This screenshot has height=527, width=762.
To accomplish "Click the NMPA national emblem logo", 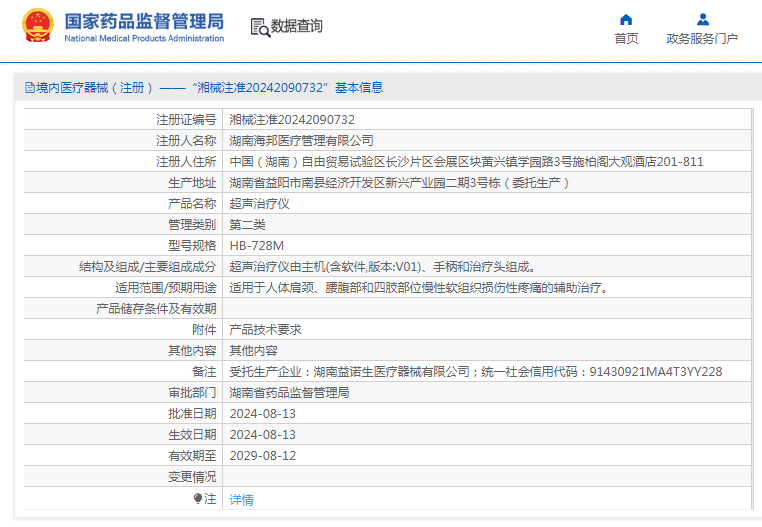I will [38, 26].
